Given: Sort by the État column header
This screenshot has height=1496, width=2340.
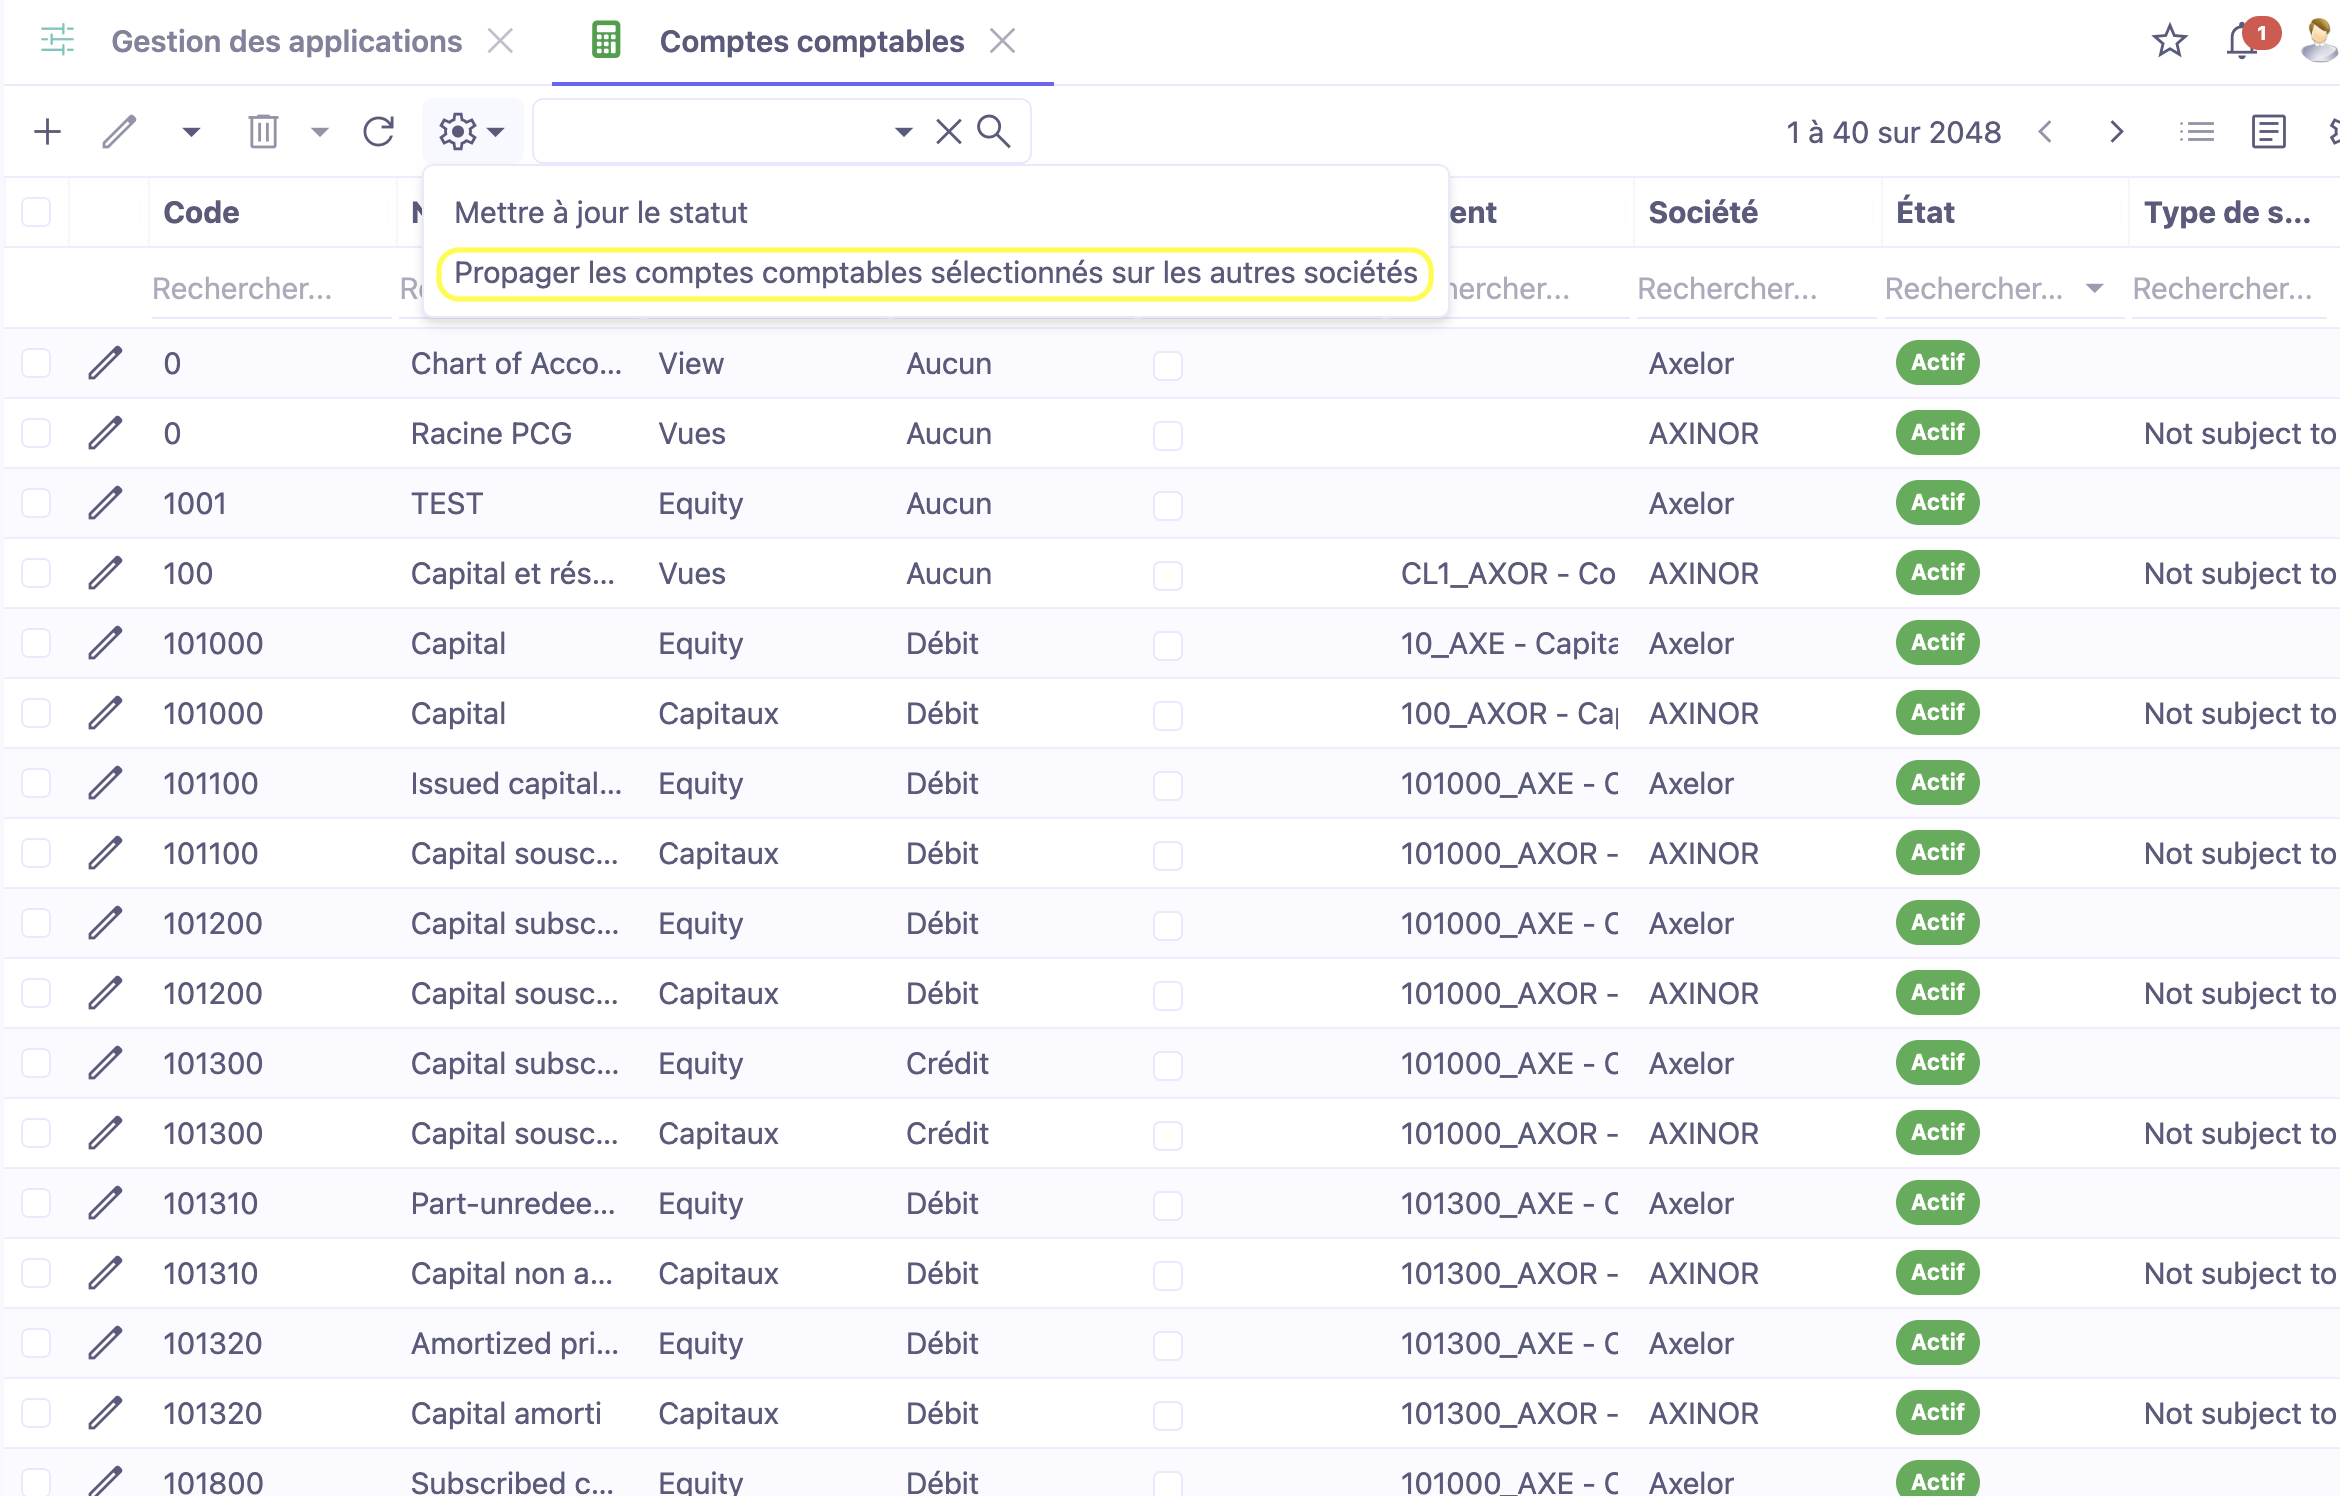Looking at the screenshot, I should tap(1925, 212).
